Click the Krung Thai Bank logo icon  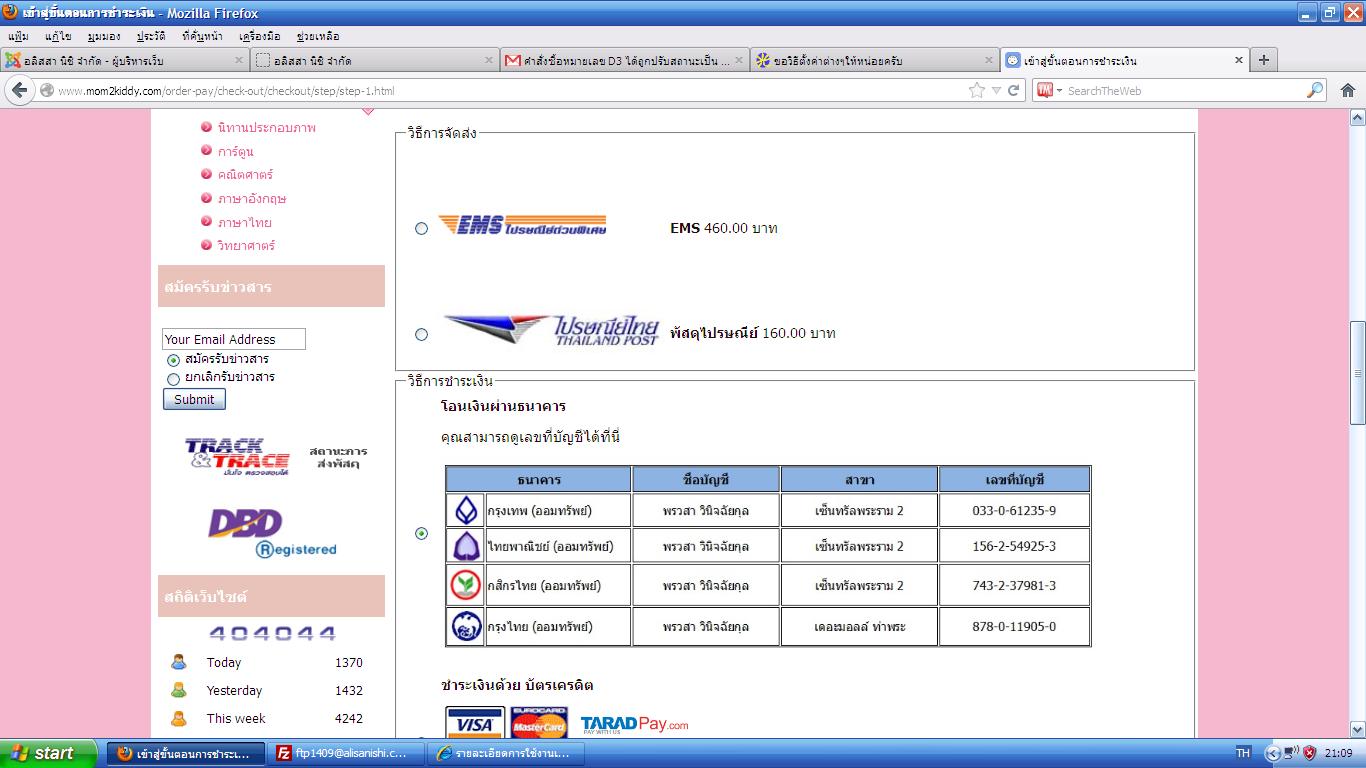465,627
